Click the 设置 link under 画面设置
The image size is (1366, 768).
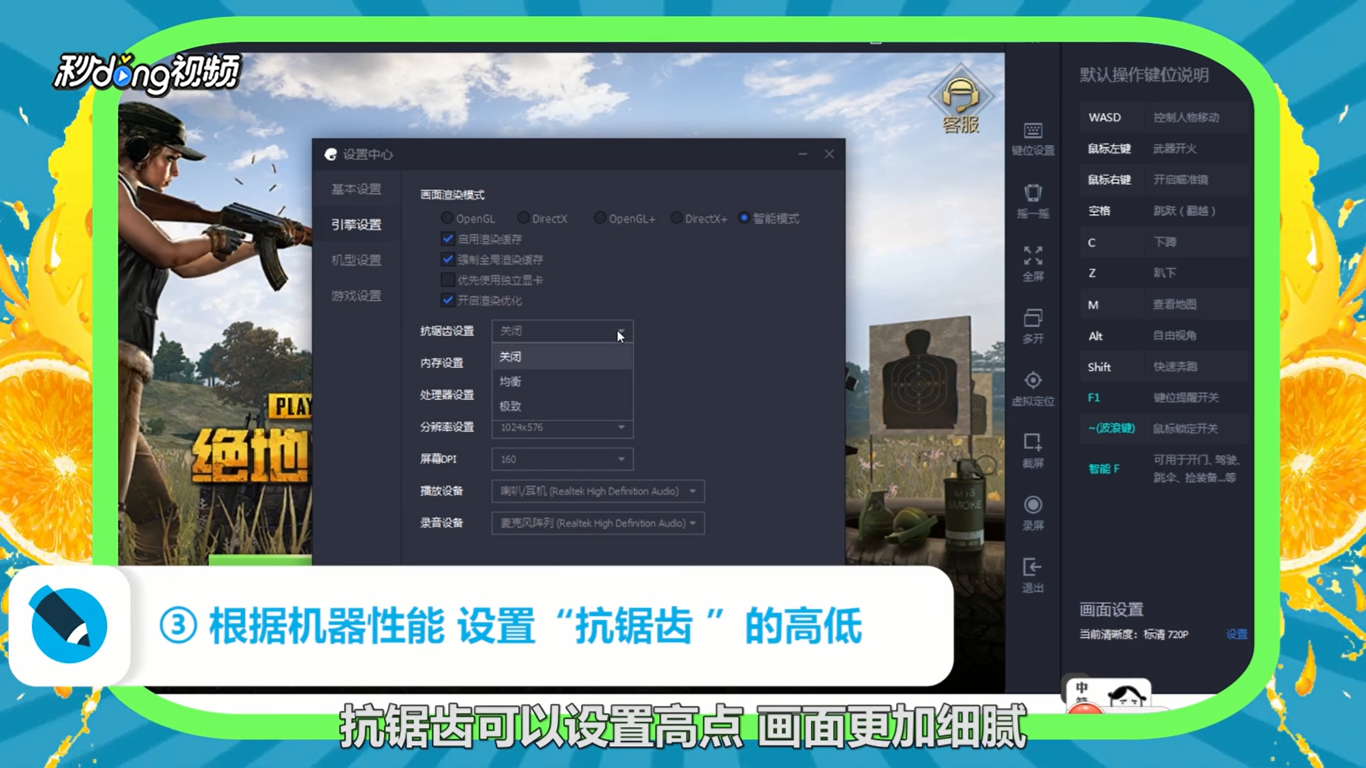1237,634
